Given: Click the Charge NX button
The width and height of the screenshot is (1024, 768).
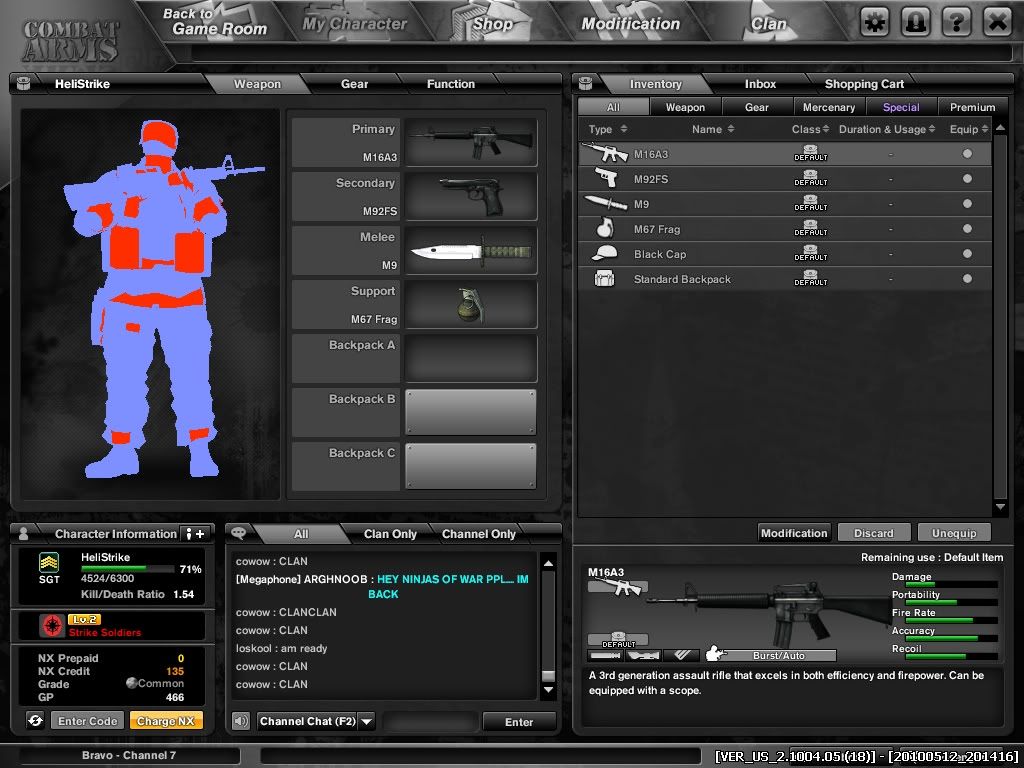Looking at the screenshot, I should [166, 721].
